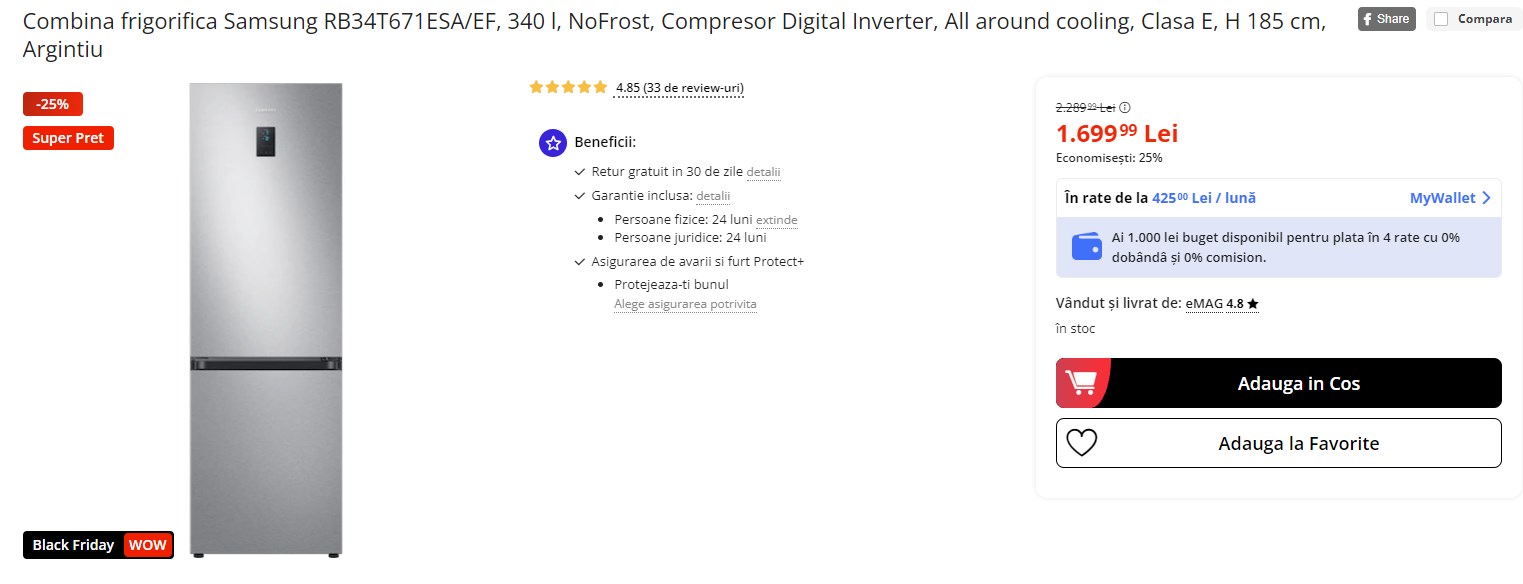Click the Beneficii star badge icon
The height and width of the screenshot is (584, 1523).
(x=553, y=143)
